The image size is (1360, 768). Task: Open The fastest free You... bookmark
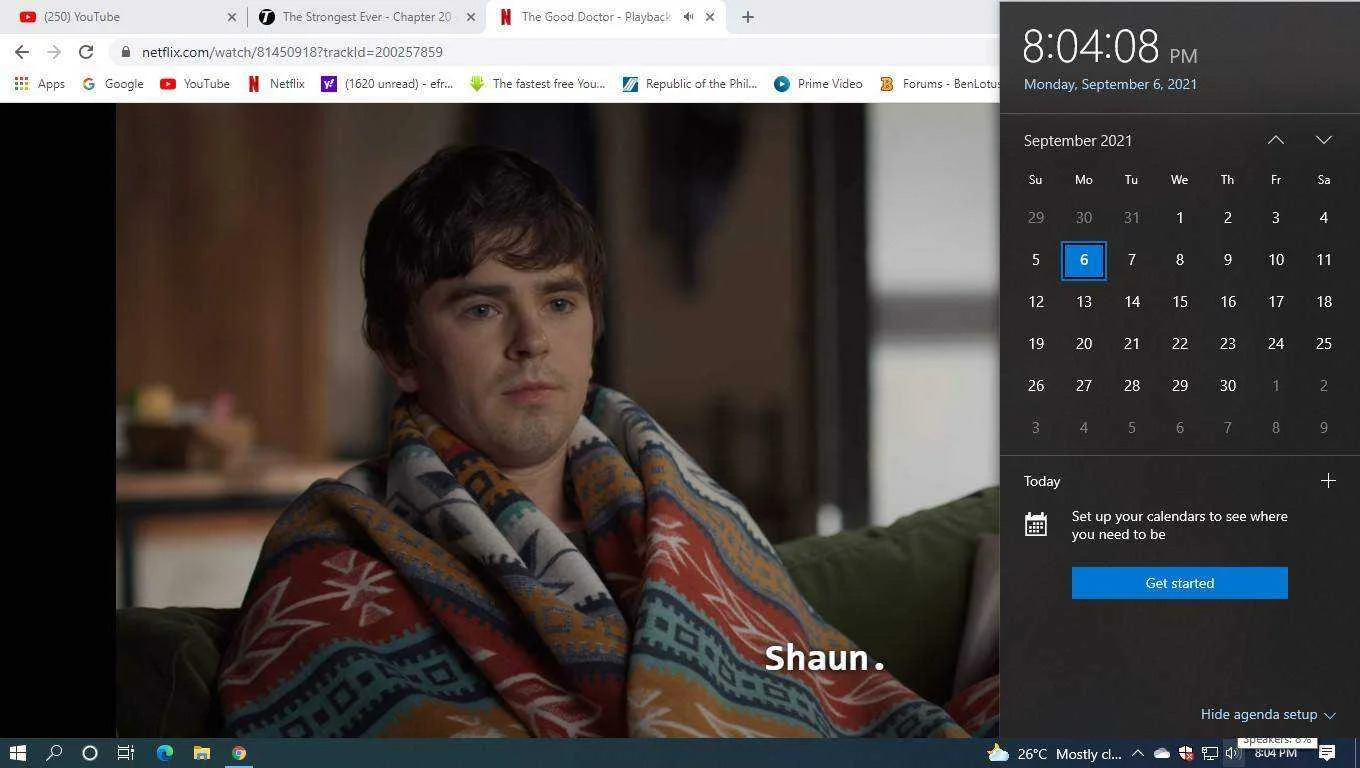[537, 84]
